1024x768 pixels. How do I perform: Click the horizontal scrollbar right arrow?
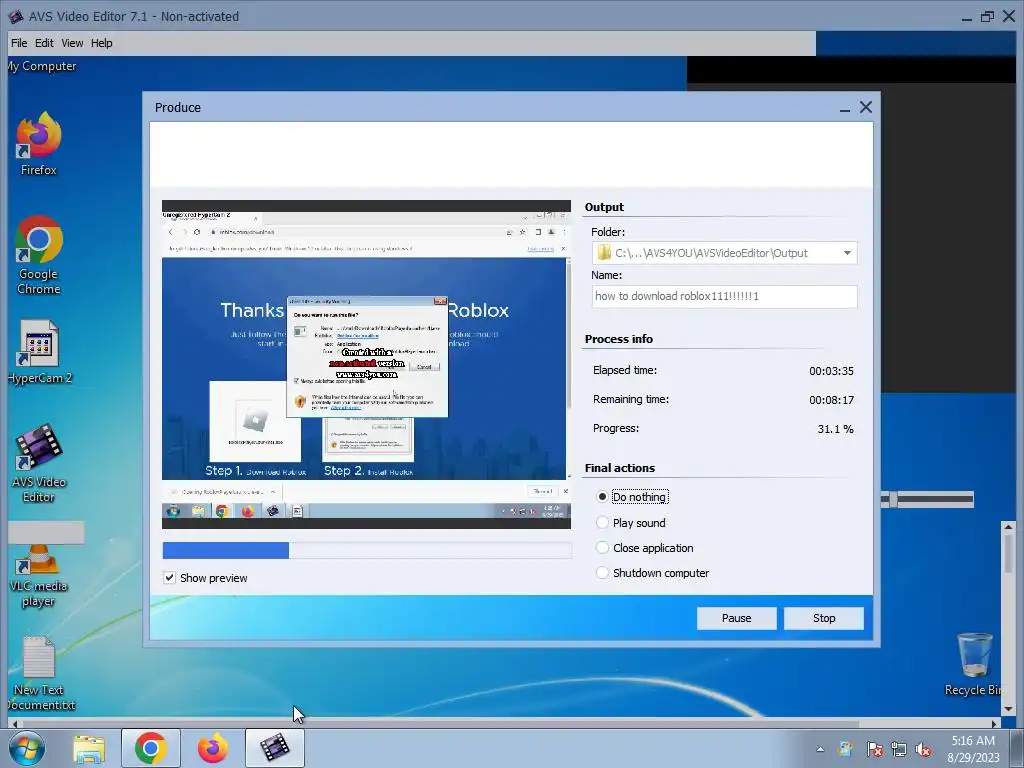coord(994,724)
